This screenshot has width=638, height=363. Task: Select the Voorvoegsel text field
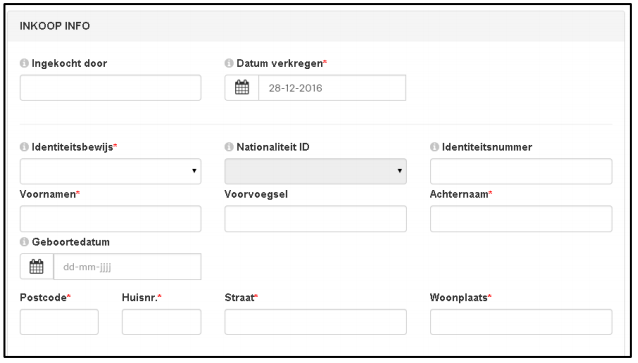click(x=315, y=219)
